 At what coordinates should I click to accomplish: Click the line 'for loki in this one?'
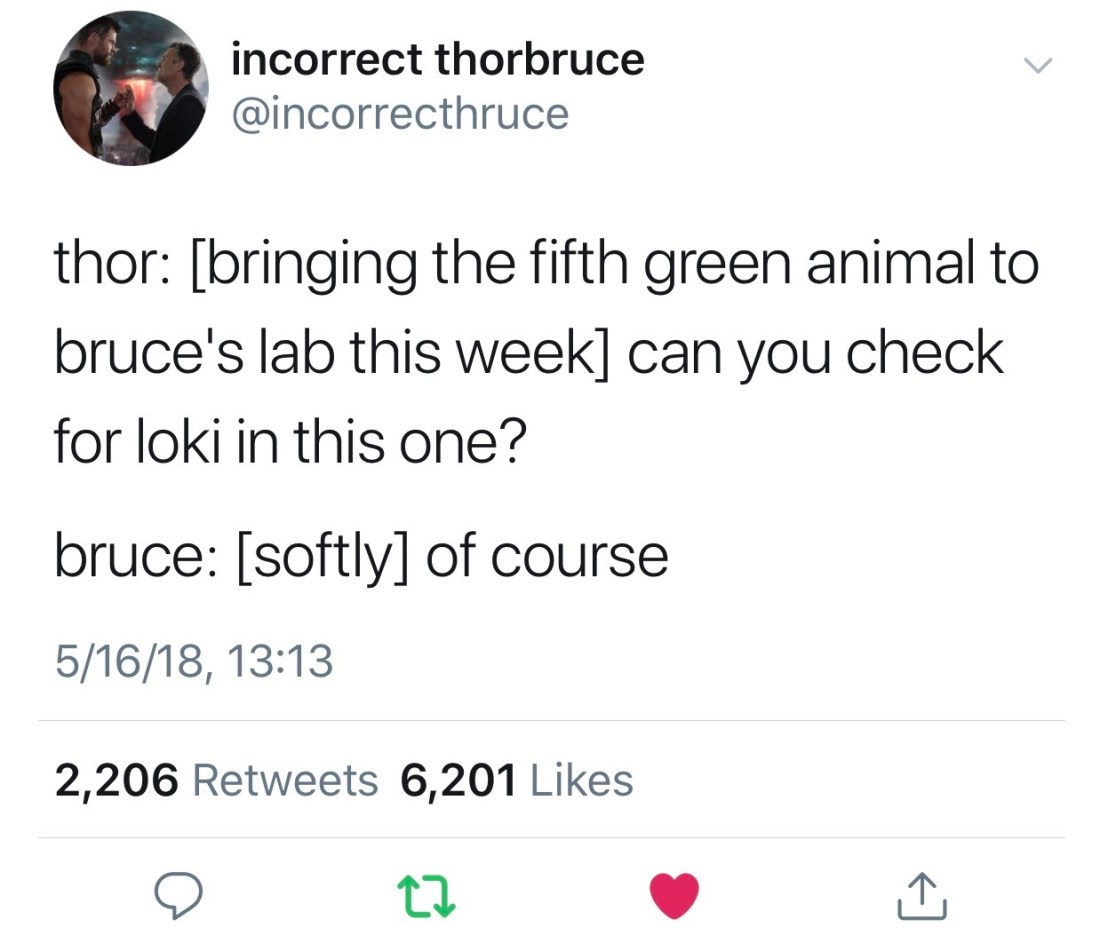285,440
